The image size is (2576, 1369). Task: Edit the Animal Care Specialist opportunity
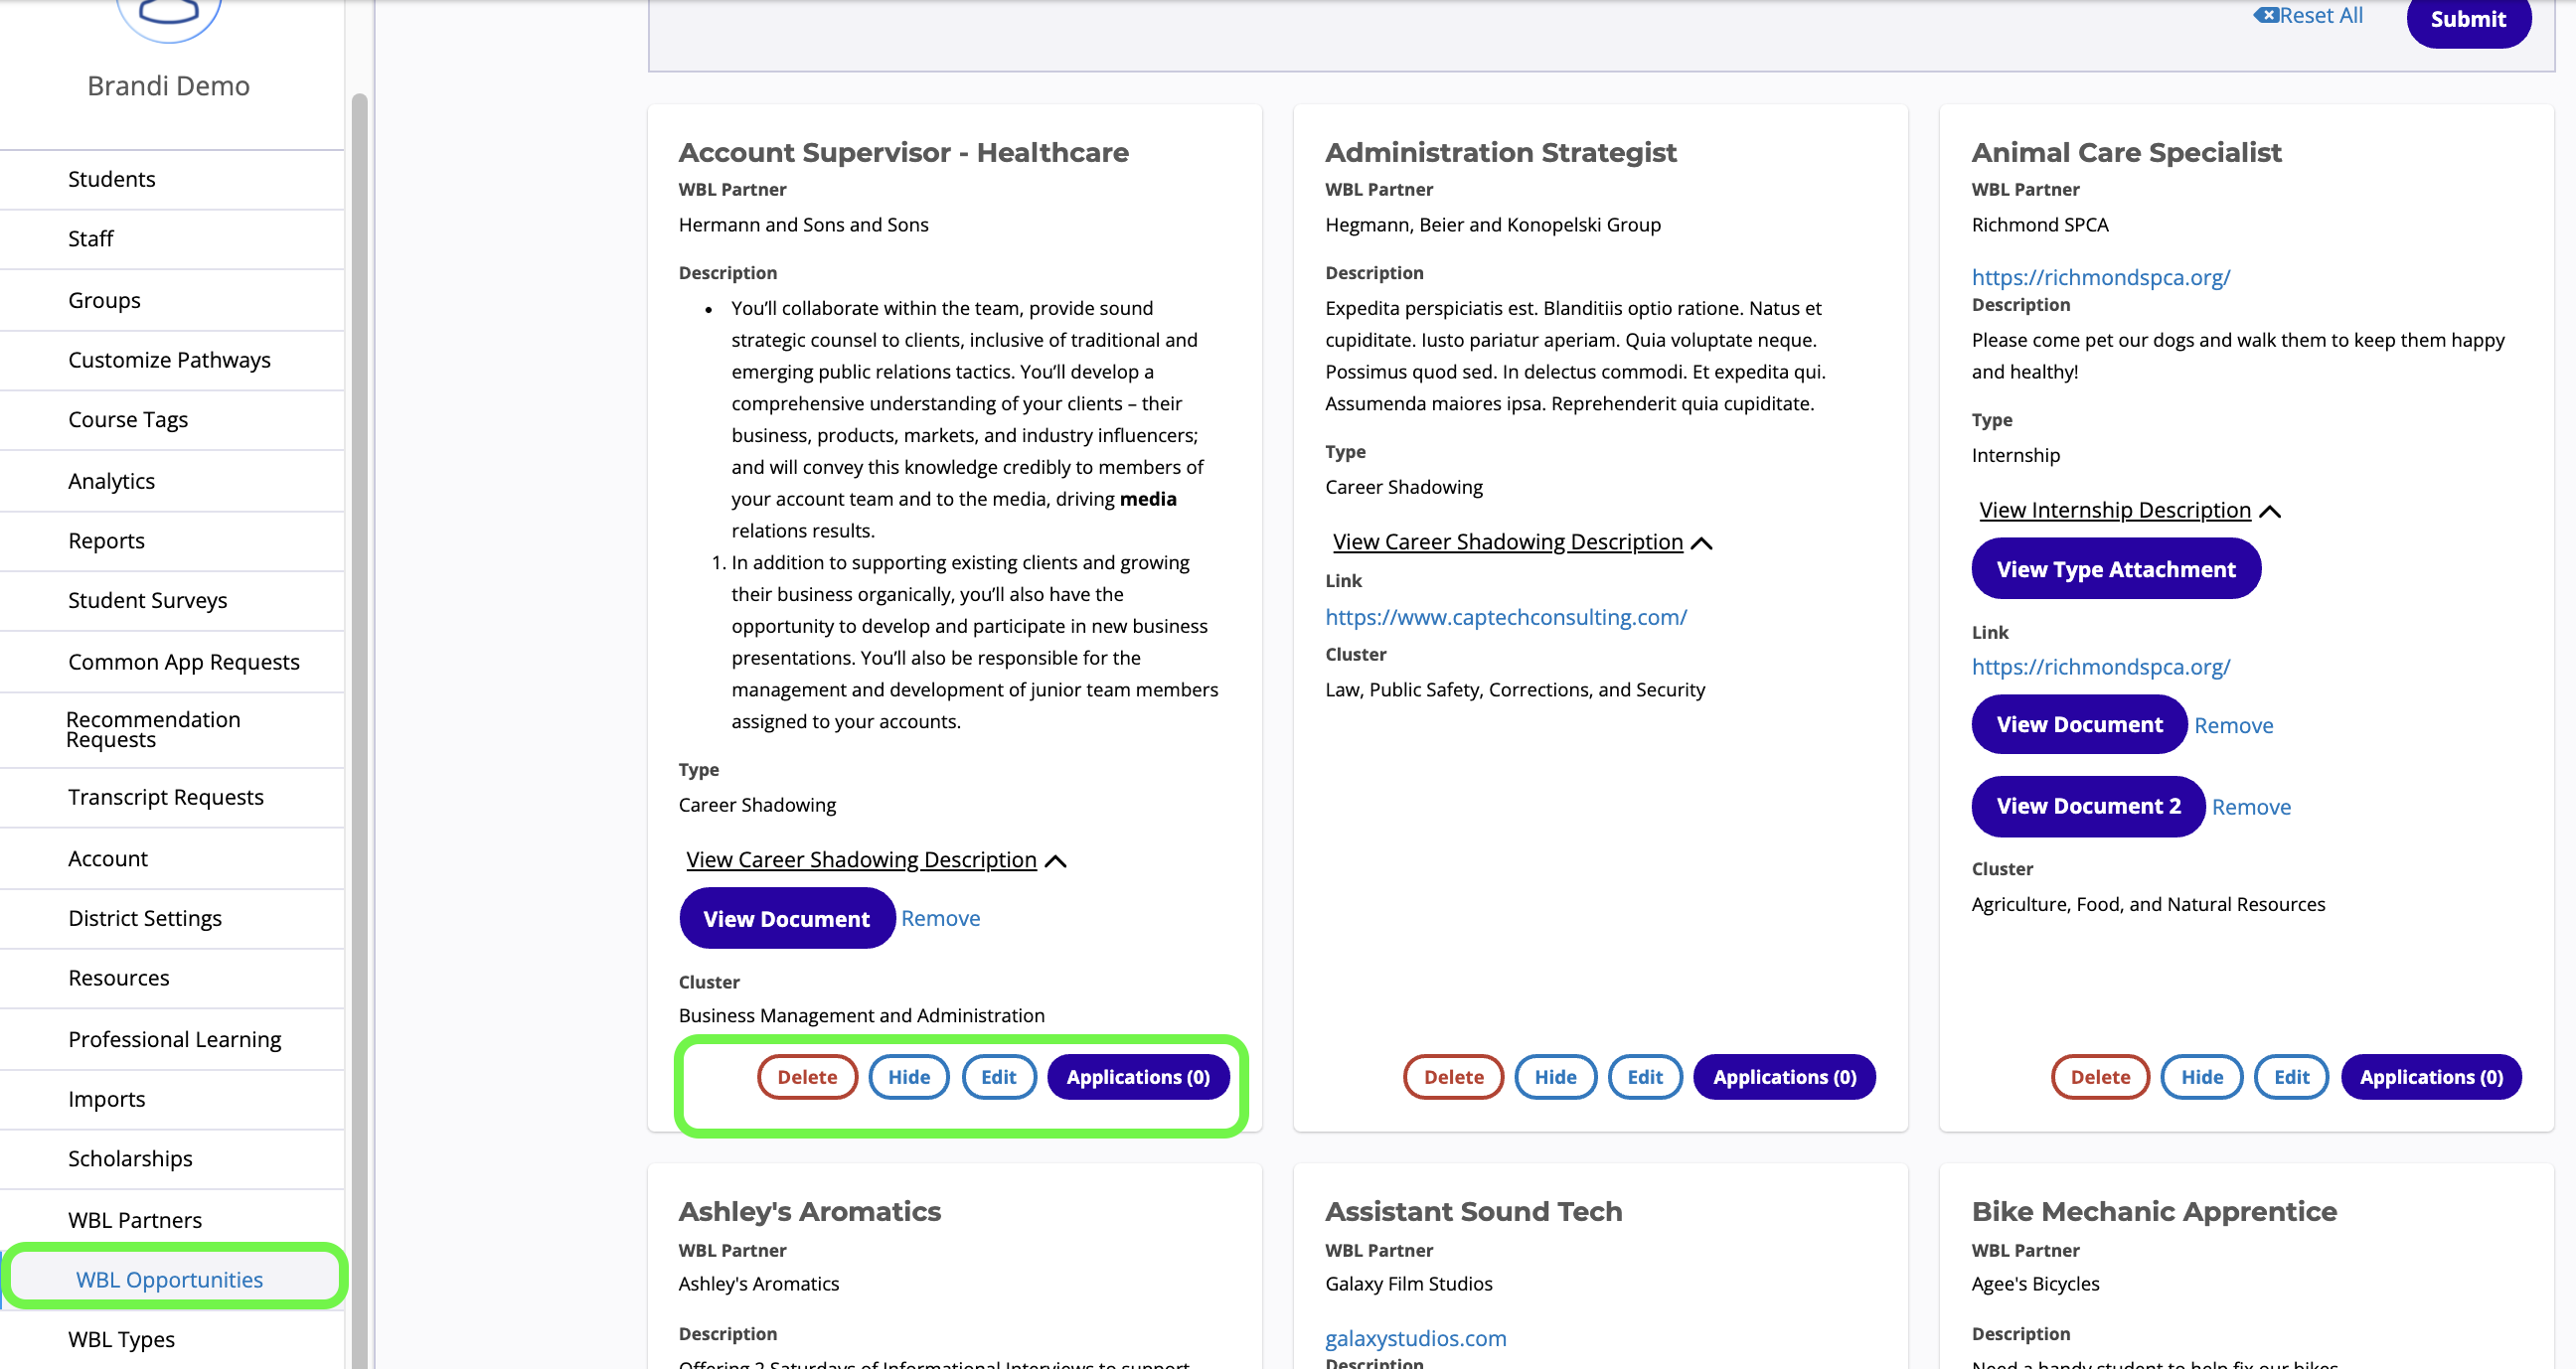[2291, 1077]
